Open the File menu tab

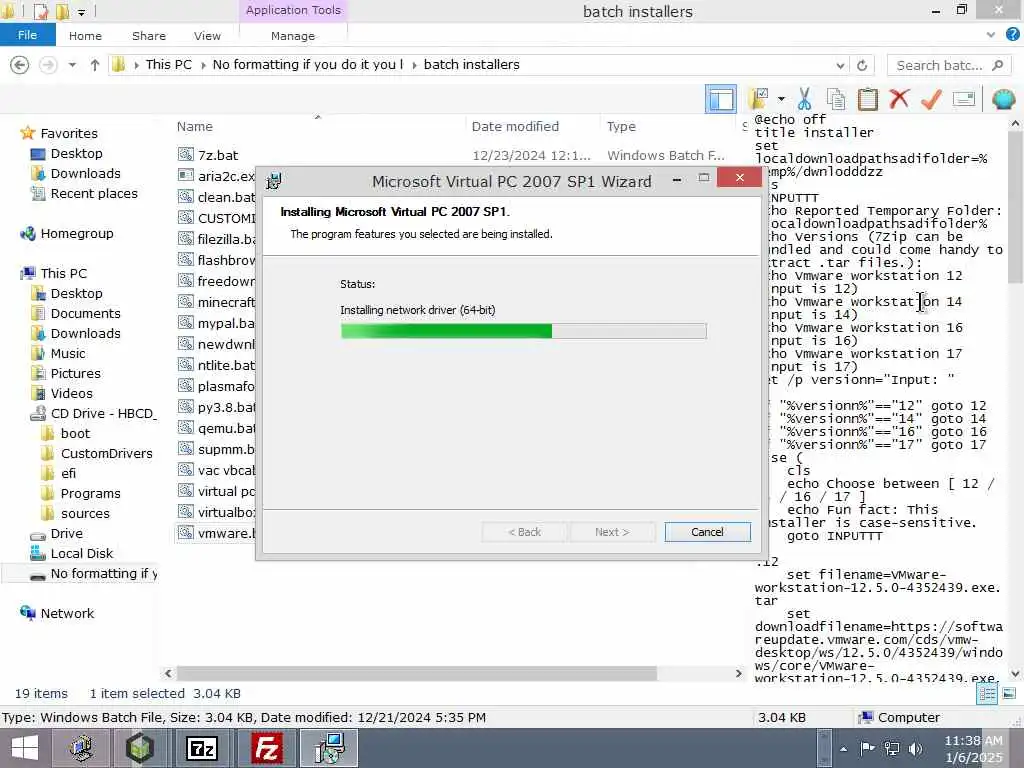(27, 35)
